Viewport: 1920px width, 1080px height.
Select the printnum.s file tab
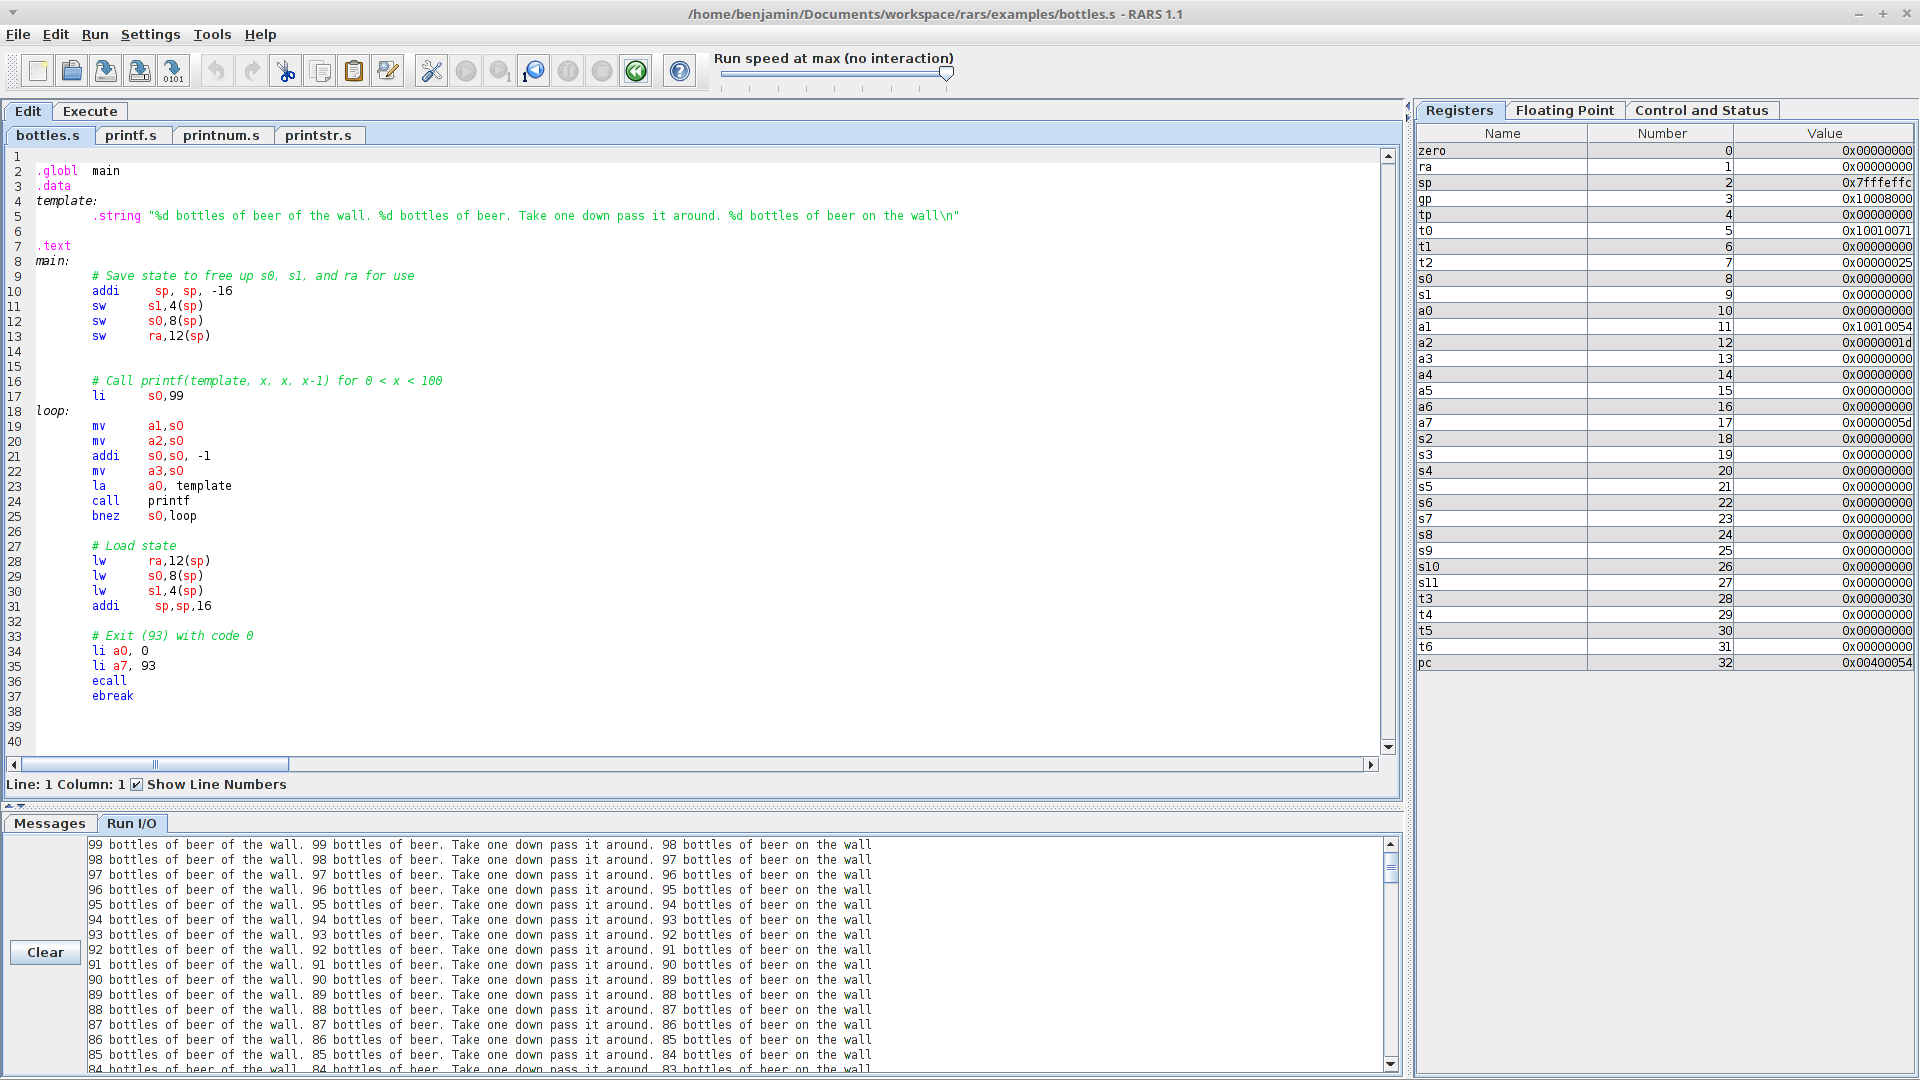221,135
